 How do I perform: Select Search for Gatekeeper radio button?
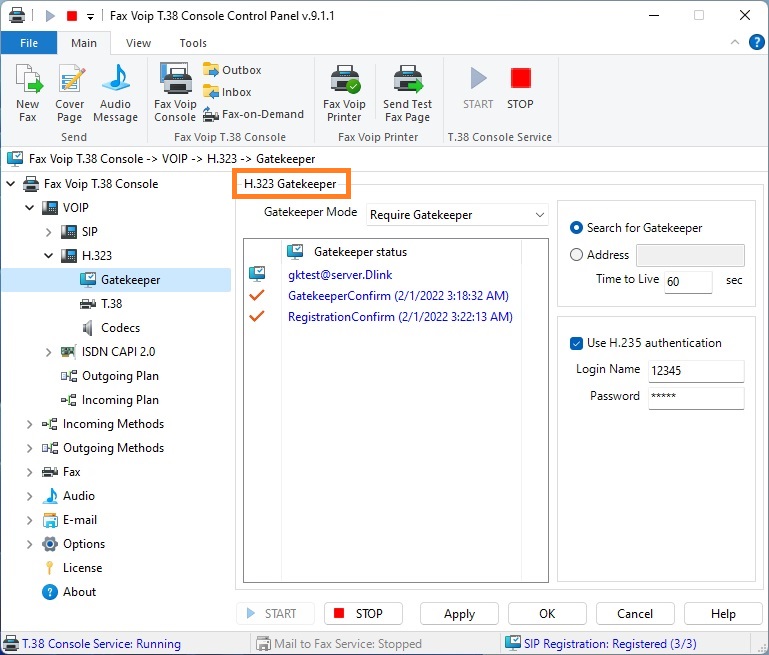[x=576, y=228]
